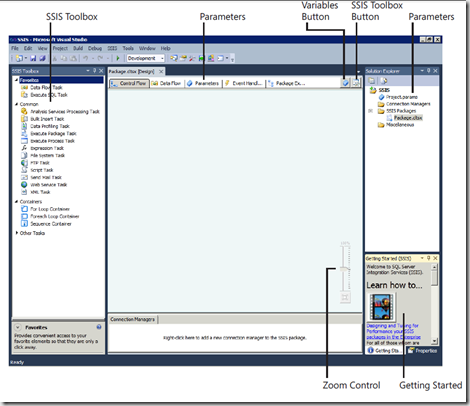The image size is (470, 406).
Task: Open the Project menu
Action: click(x=60, y=48)
